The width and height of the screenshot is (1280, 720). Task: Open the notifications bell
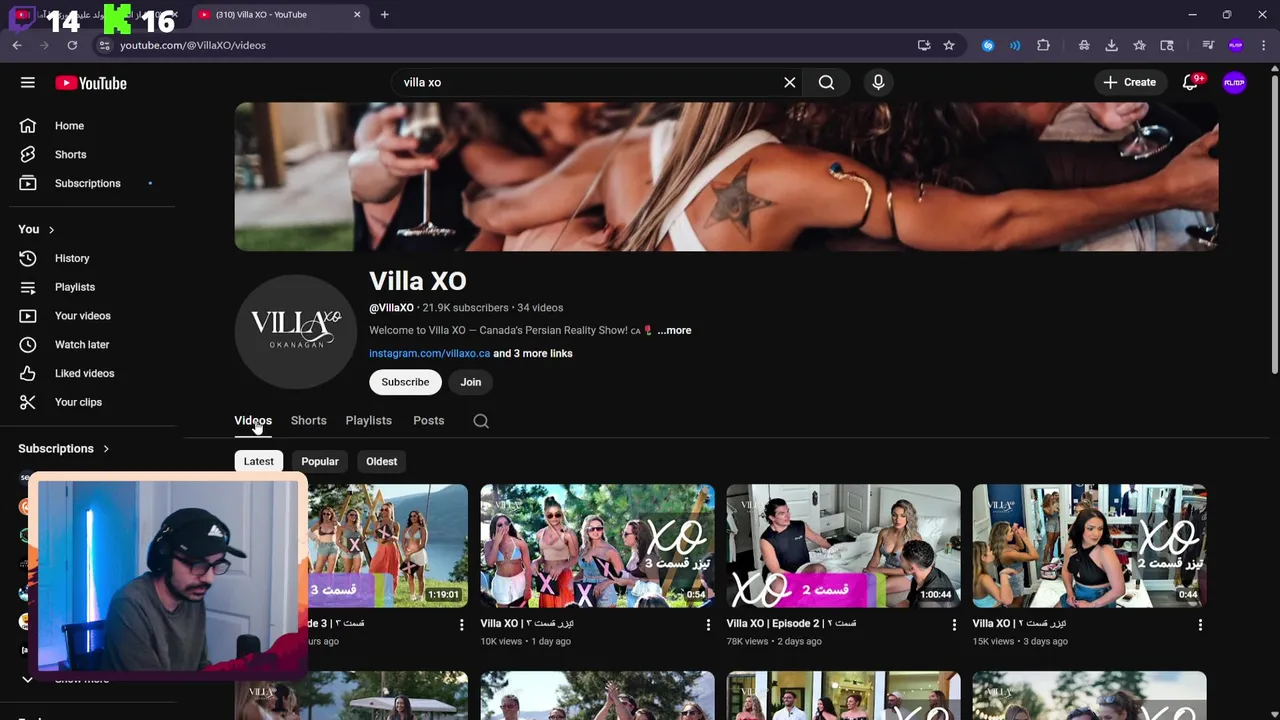coord(1190,83)
